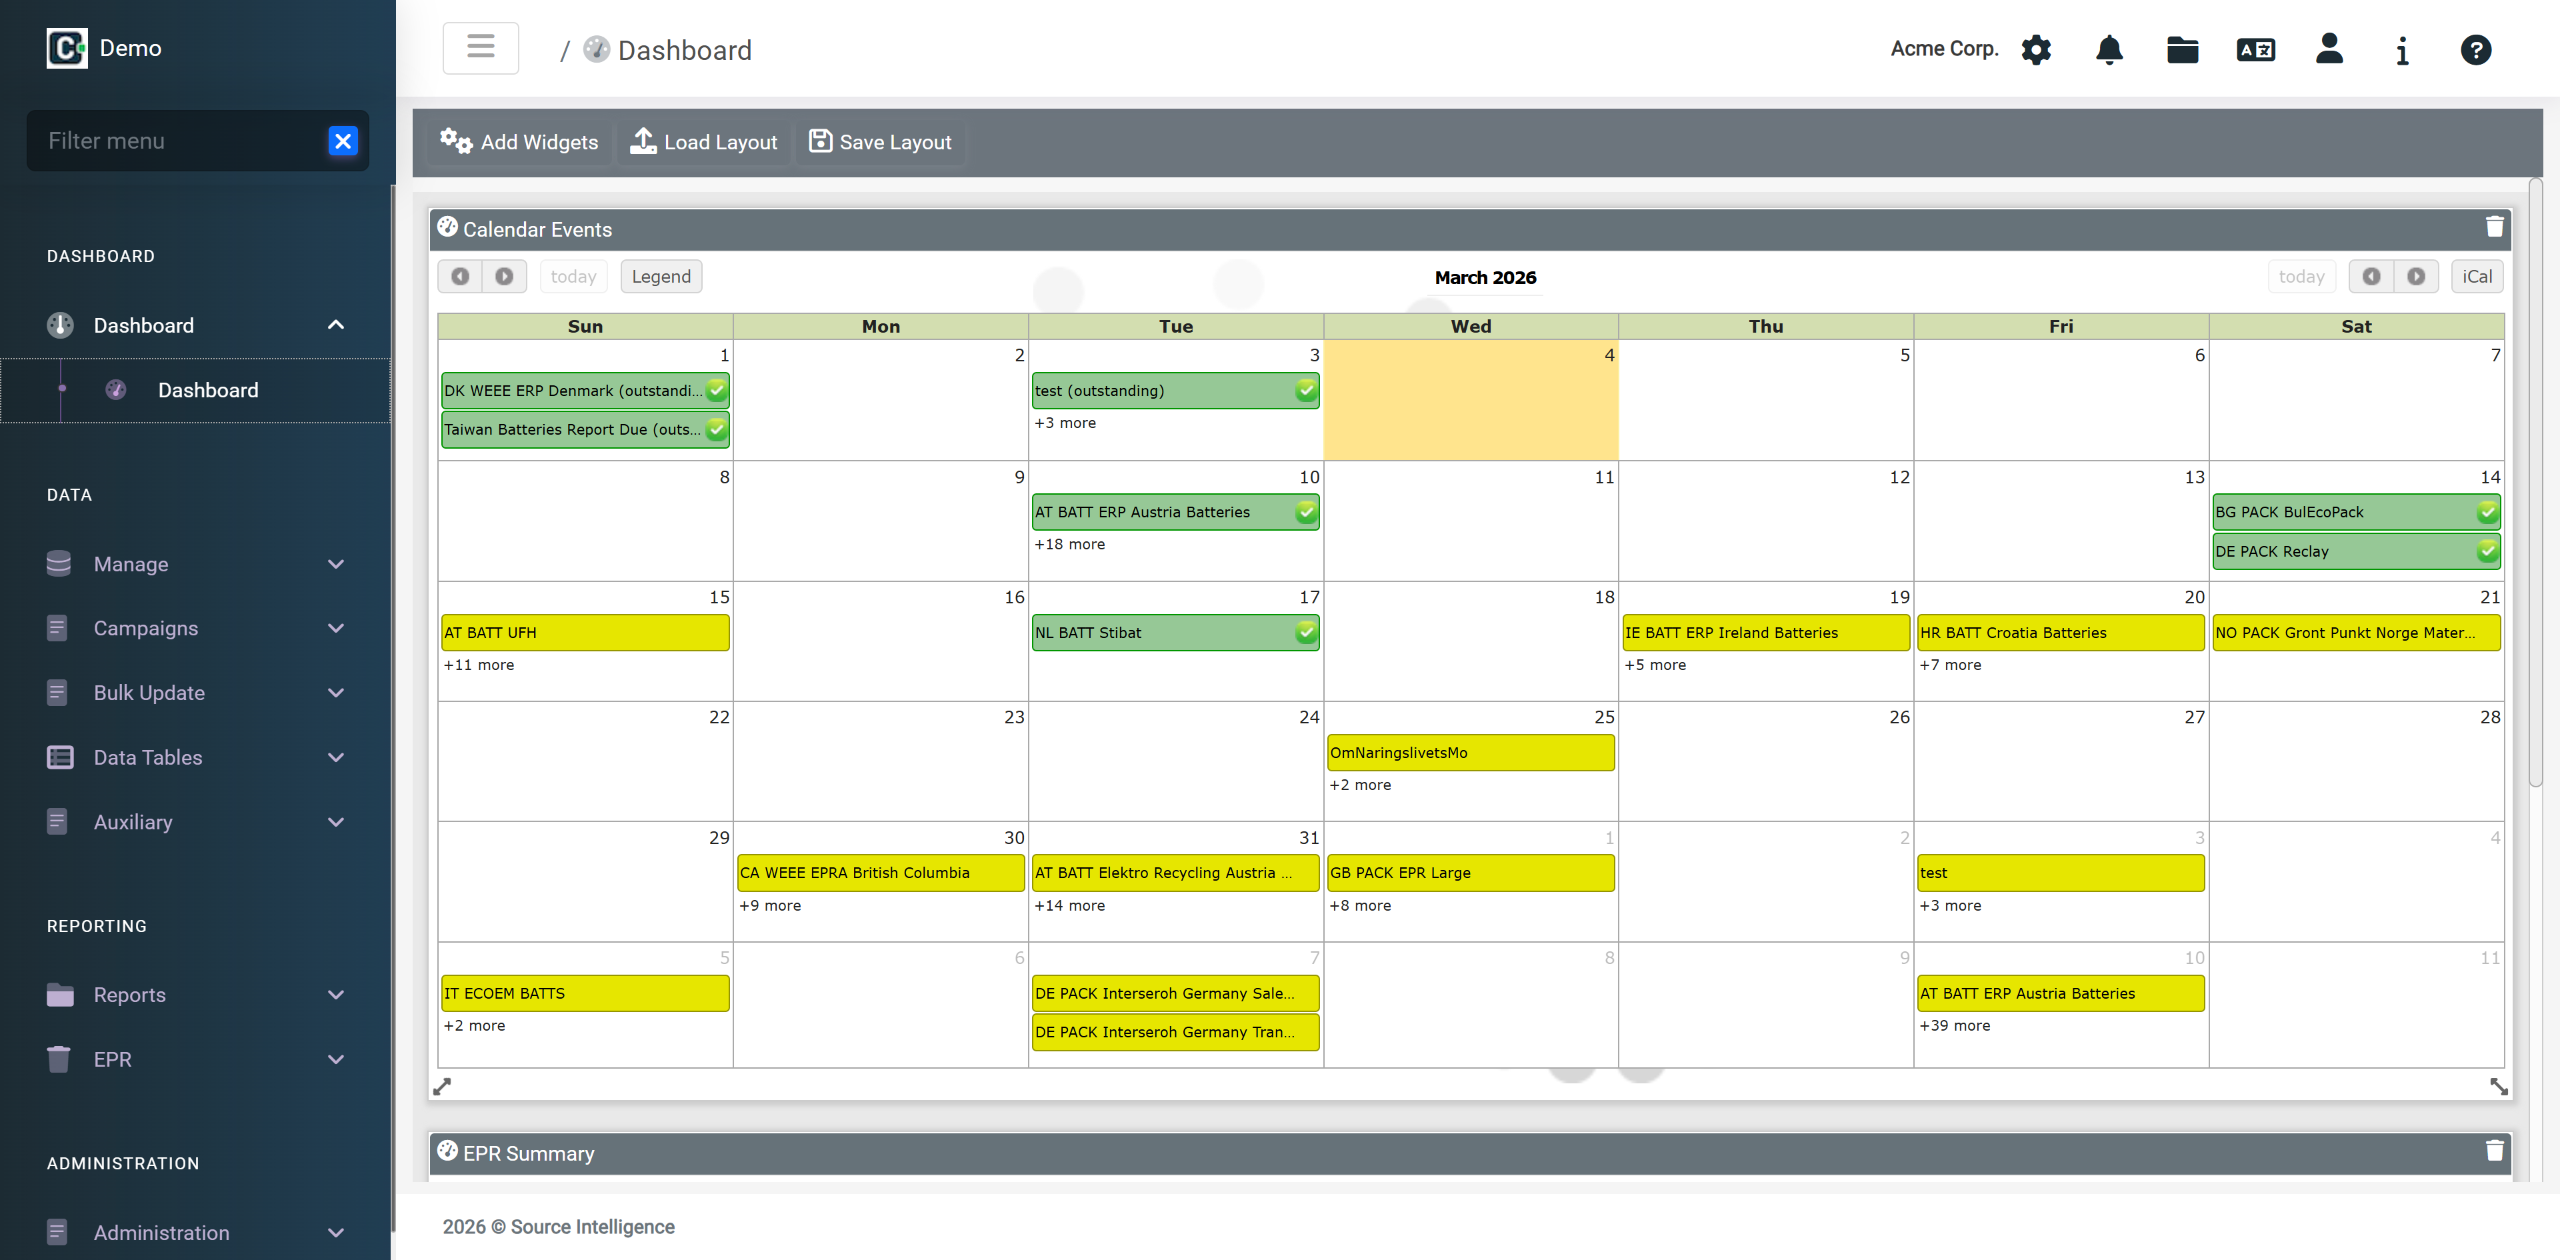The height and width of the screenshot is (1260, 2560).
Task: Open Add Widgets in the toolbar
Action: 520,142
